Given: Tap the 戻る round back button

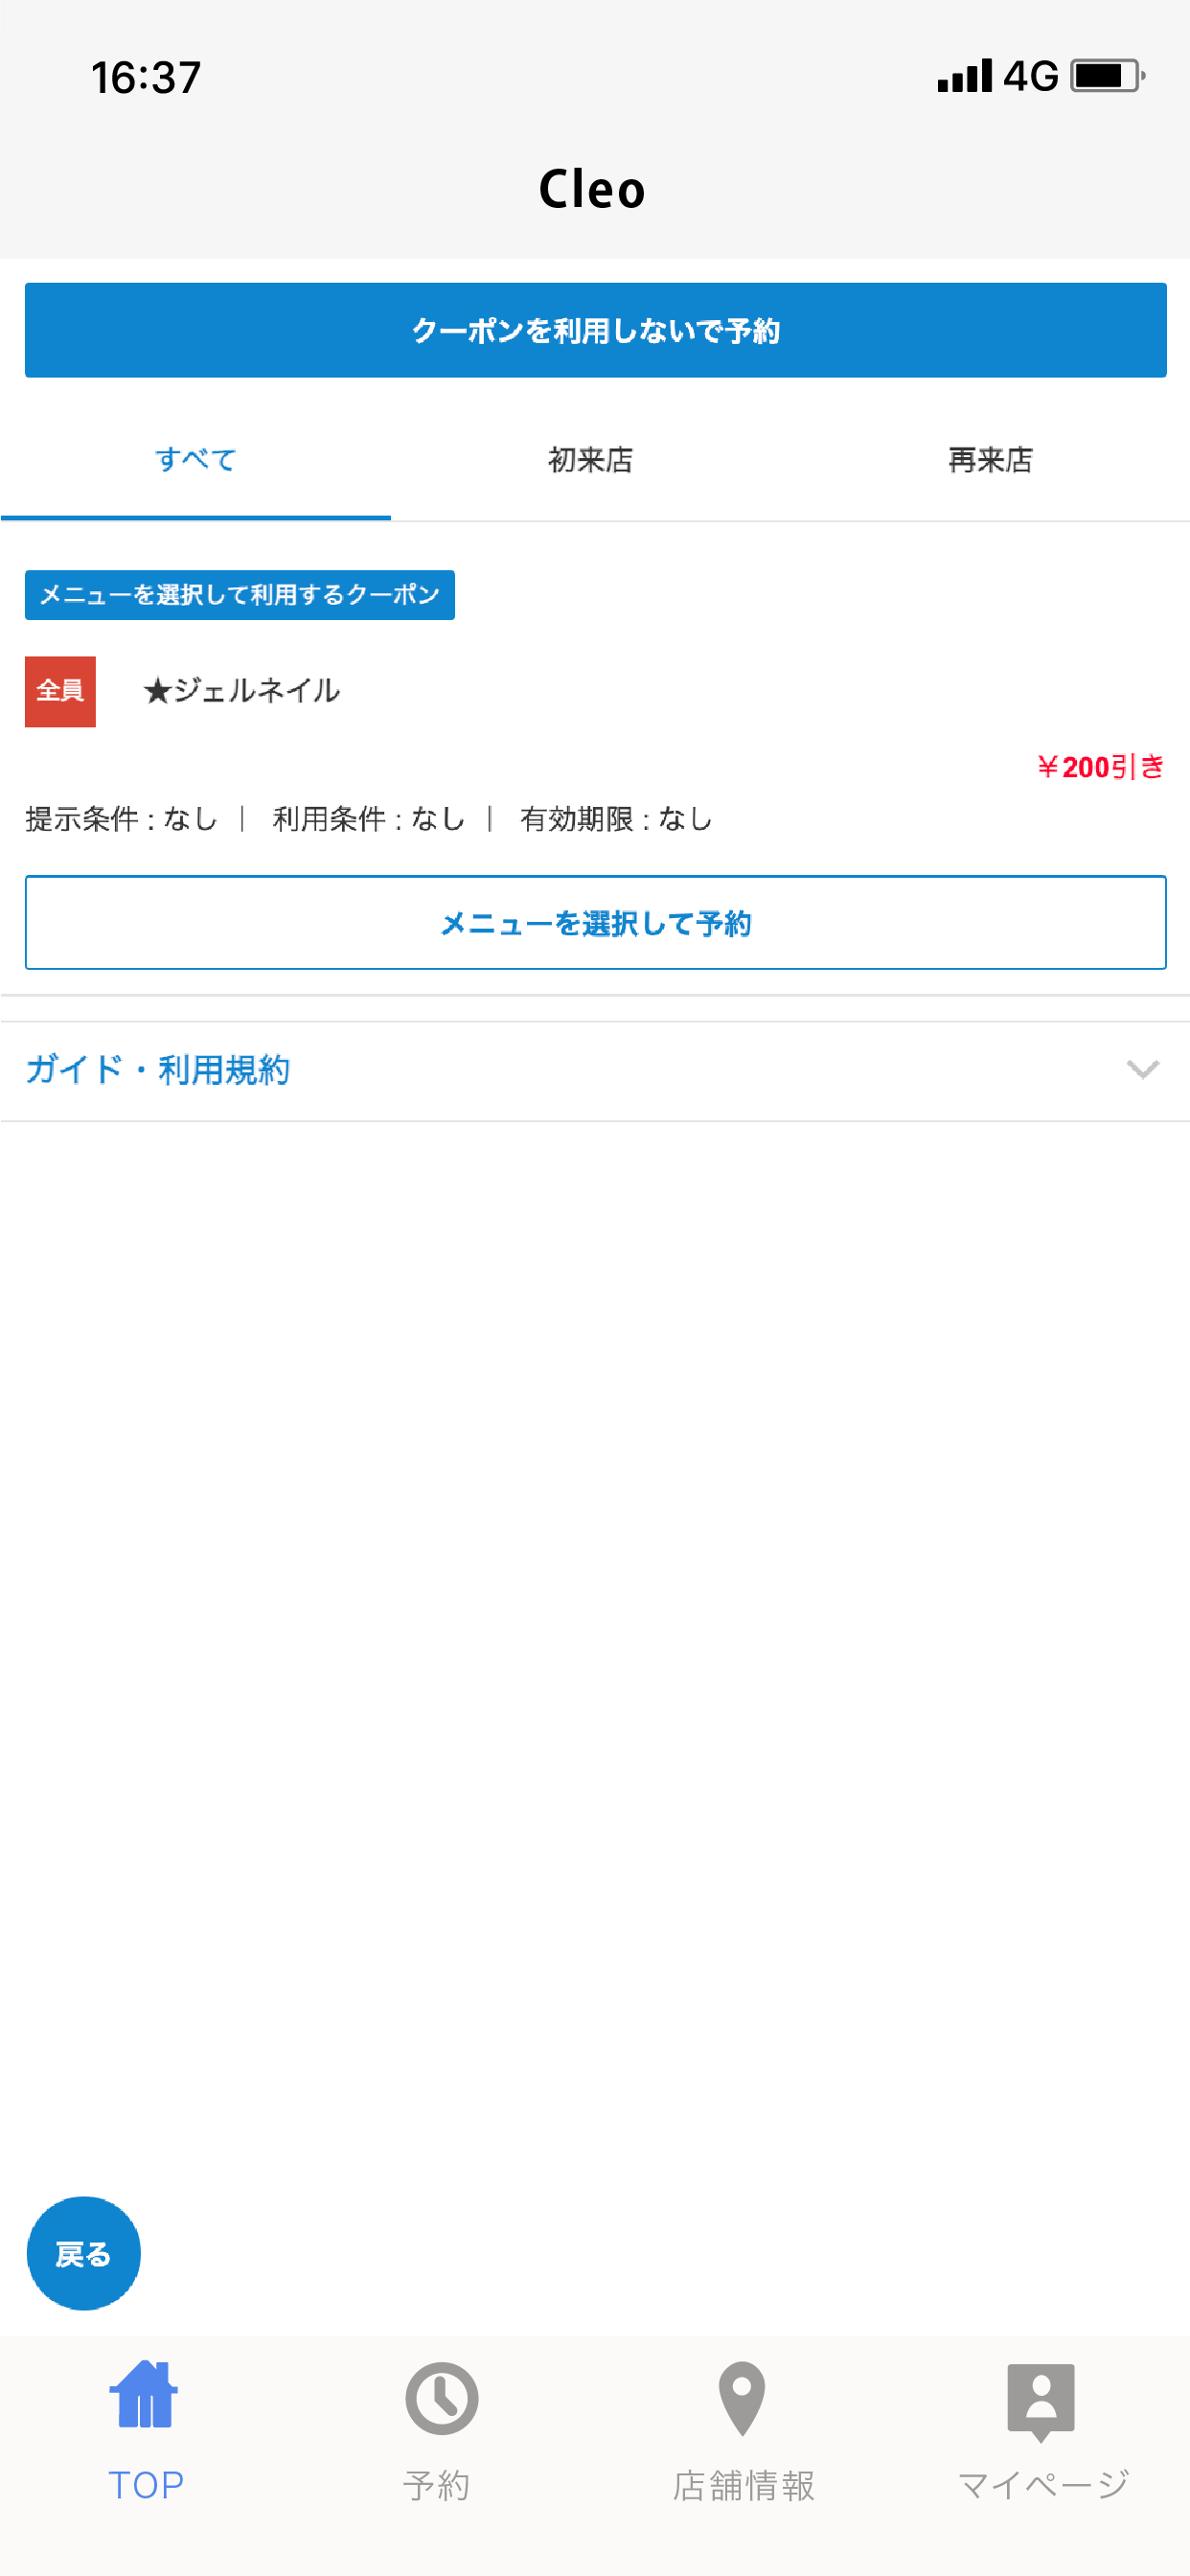Looking at the screenshot, I should (x=83, y=2252).
